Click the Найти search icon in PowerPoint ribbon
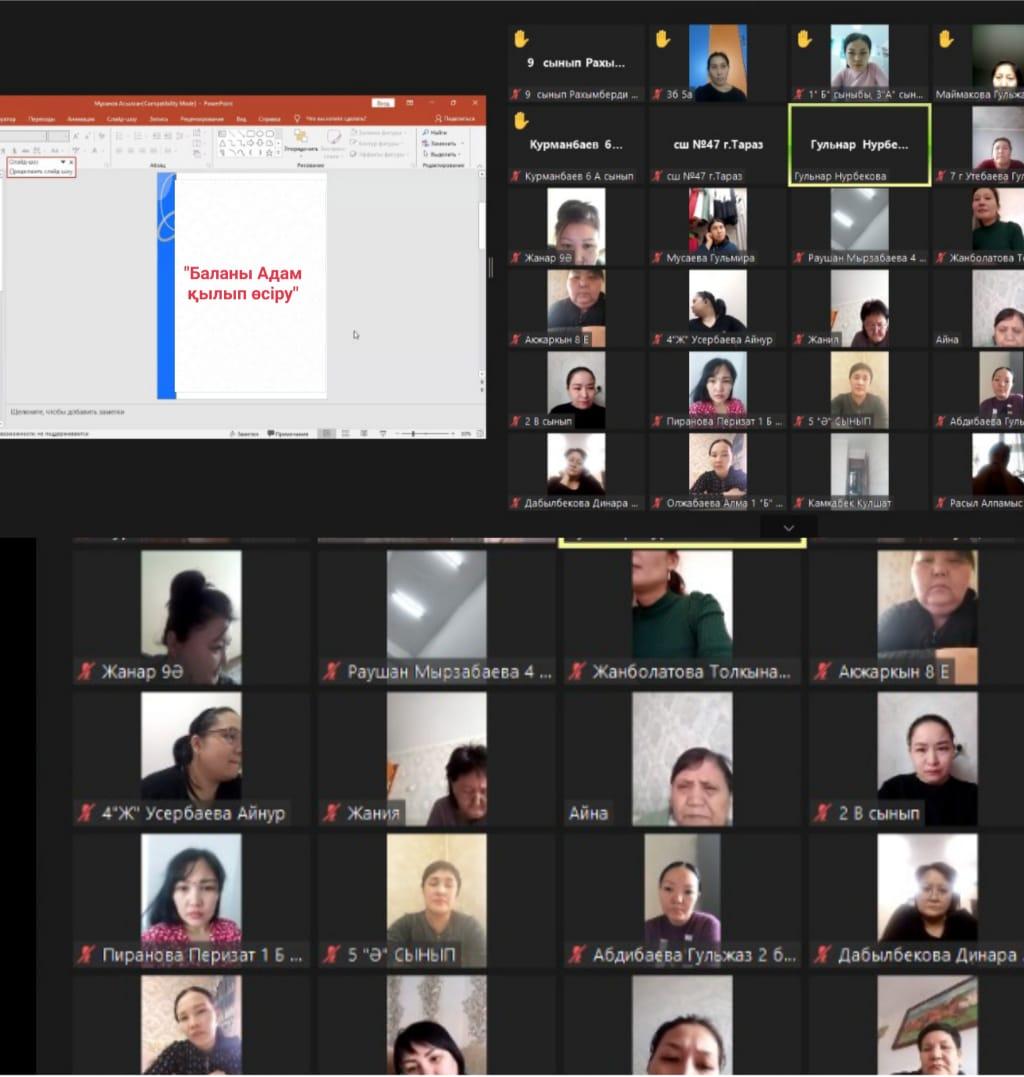Image resolution: width=1024 pixels, height=1077 pixels. 425,133
